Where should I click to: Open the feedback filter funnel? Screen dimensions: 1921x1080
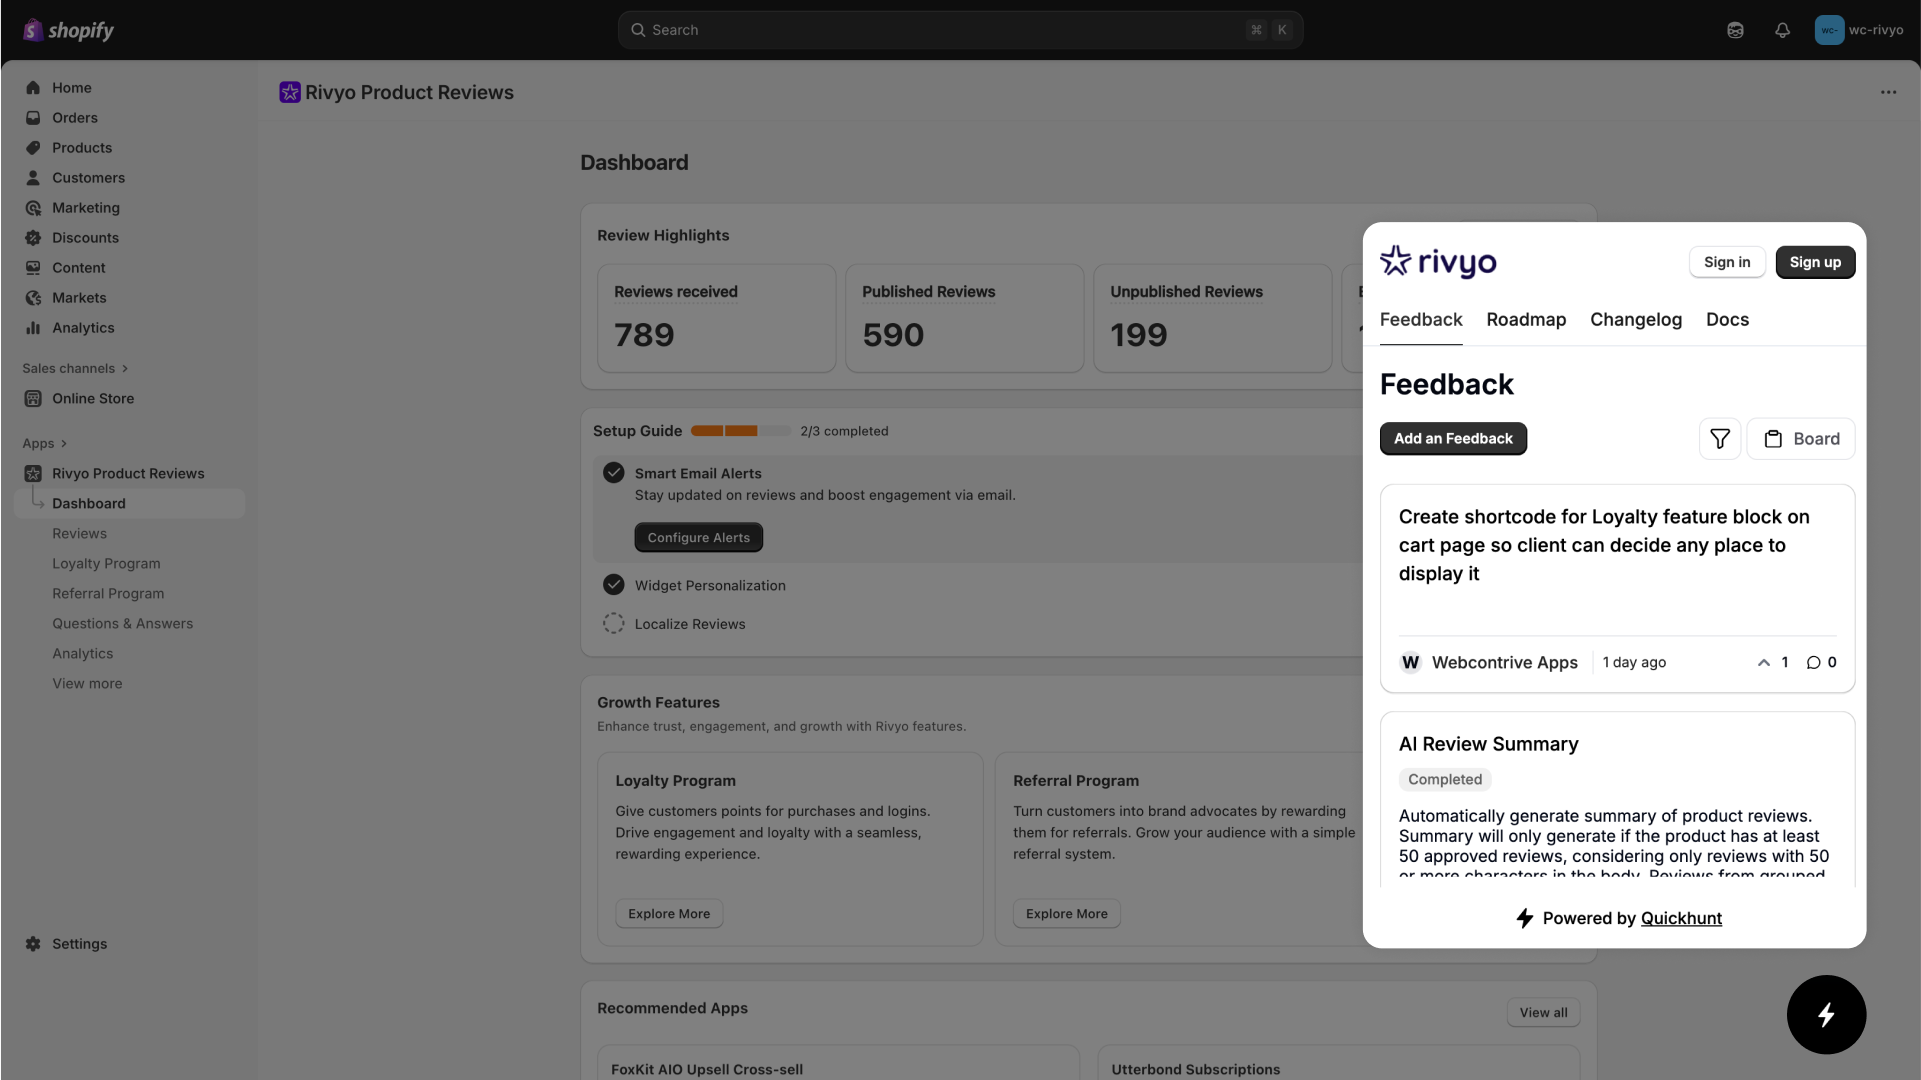[x=1720, y=439]
